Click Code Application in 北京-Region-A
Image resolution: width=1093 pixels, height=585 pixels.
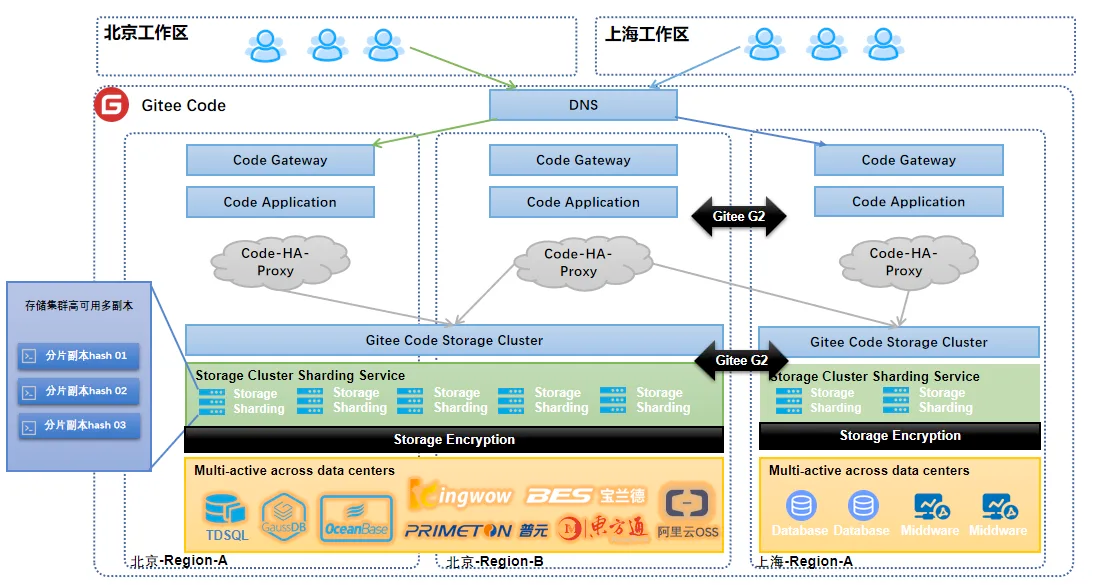[280, 202]
